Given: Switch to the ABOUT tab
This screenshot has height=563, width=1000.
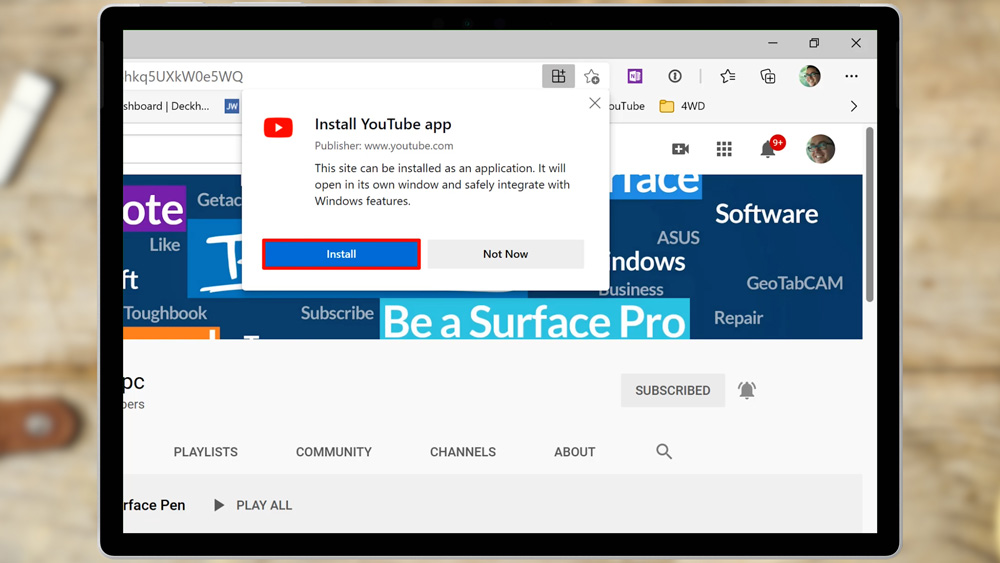Looking at the screenshot, I should click(575, 451).
